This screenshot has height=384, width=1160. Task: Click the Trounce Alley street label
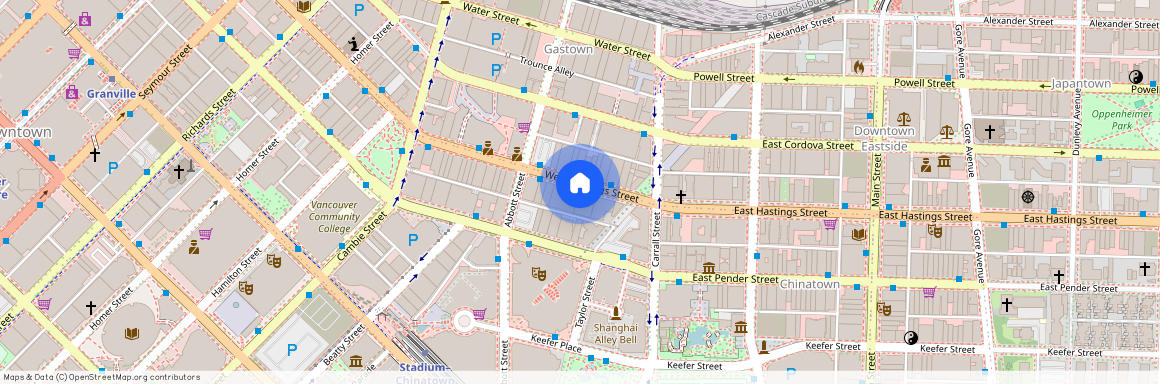coord(547,67)
